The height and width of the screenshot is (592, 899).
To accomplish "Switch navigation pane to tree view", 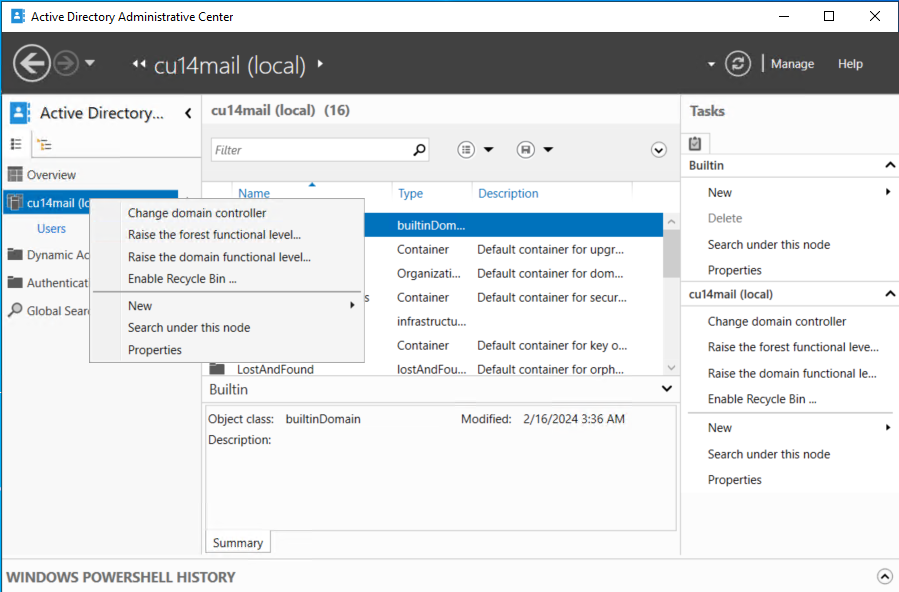I will [44, 144].
